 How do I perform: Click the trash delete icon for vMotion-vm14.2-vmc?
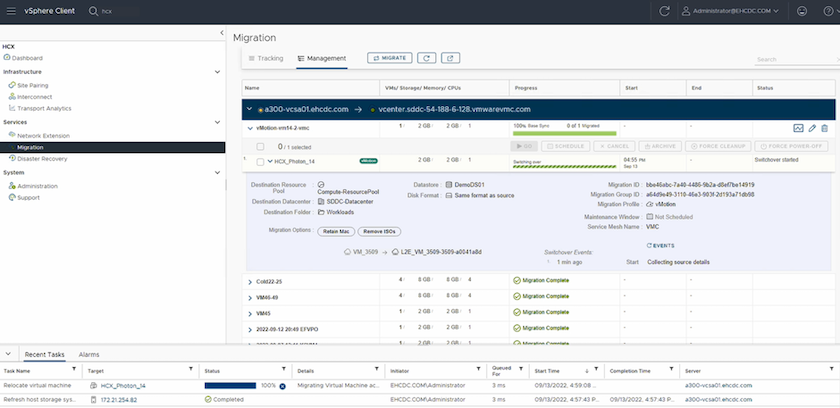click(x=825, y=129)
